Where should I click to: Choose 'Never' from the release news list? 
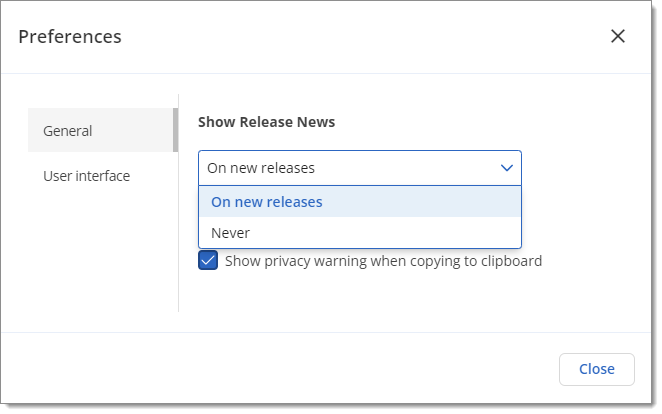pos(360,233)
